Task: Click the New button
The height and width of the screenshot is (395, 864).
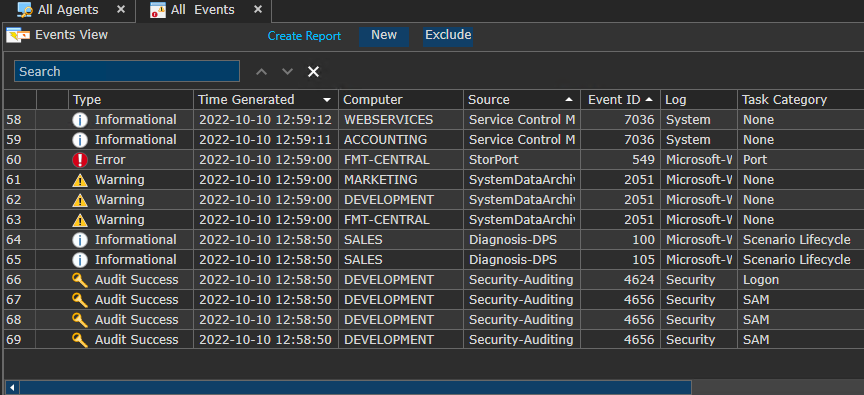Action: [x=384, y=36]
